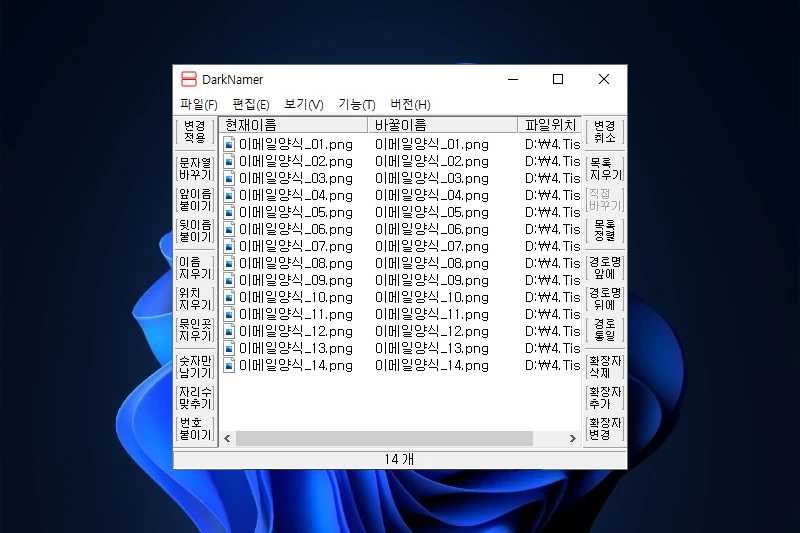Click the 14 개 status bar text
Viewport: 800px width, 533px height.
point(399,459)
